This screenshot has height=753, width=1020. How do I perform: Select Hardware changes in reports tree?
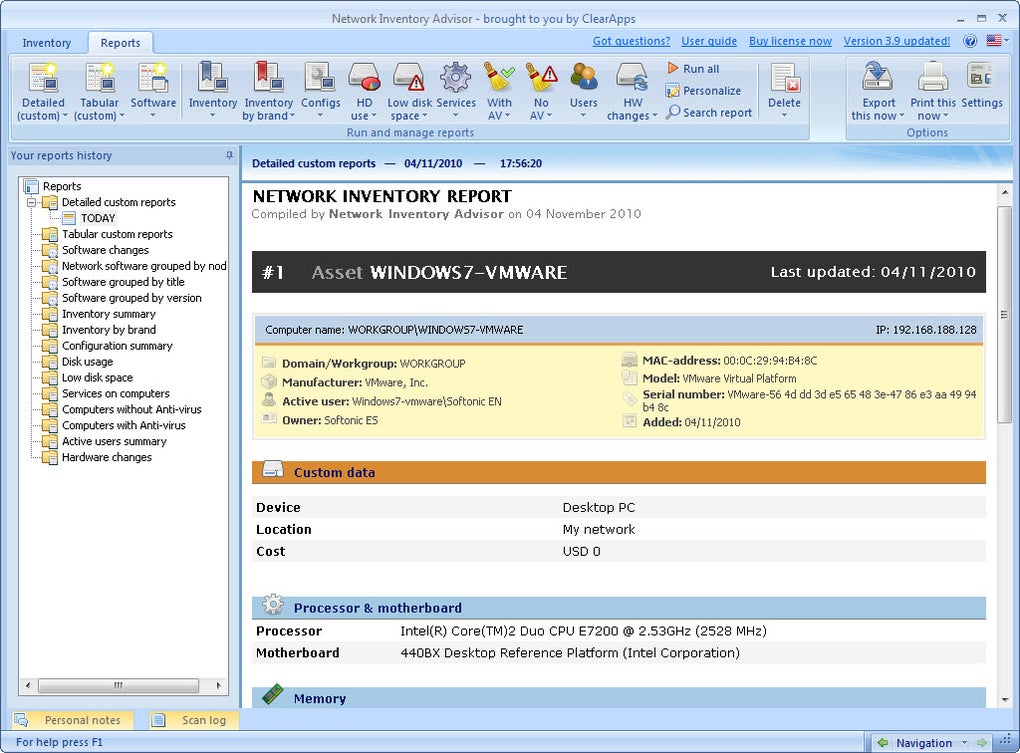107,457
